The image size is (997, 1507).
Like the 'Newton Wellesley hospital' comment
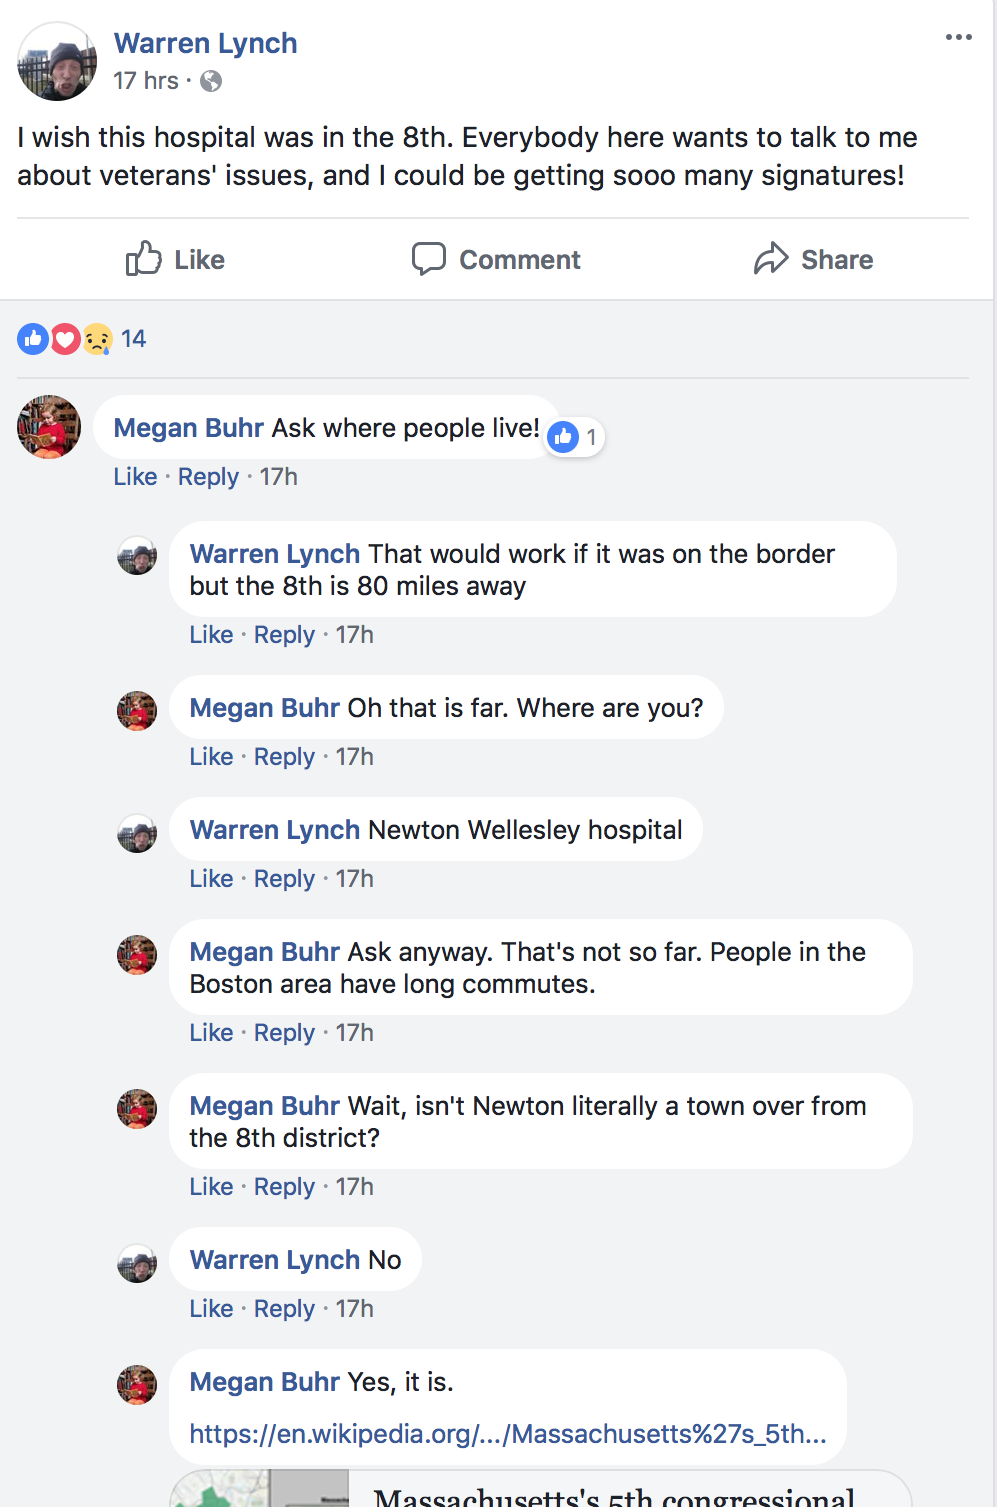(x=211, y=879)
